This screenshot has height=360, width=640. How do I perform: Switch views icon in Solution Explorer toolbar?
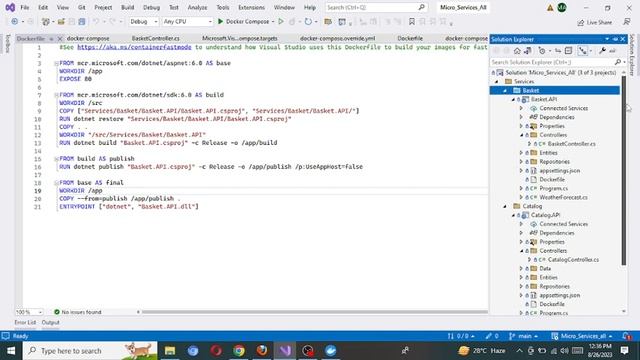click(527, 51)
